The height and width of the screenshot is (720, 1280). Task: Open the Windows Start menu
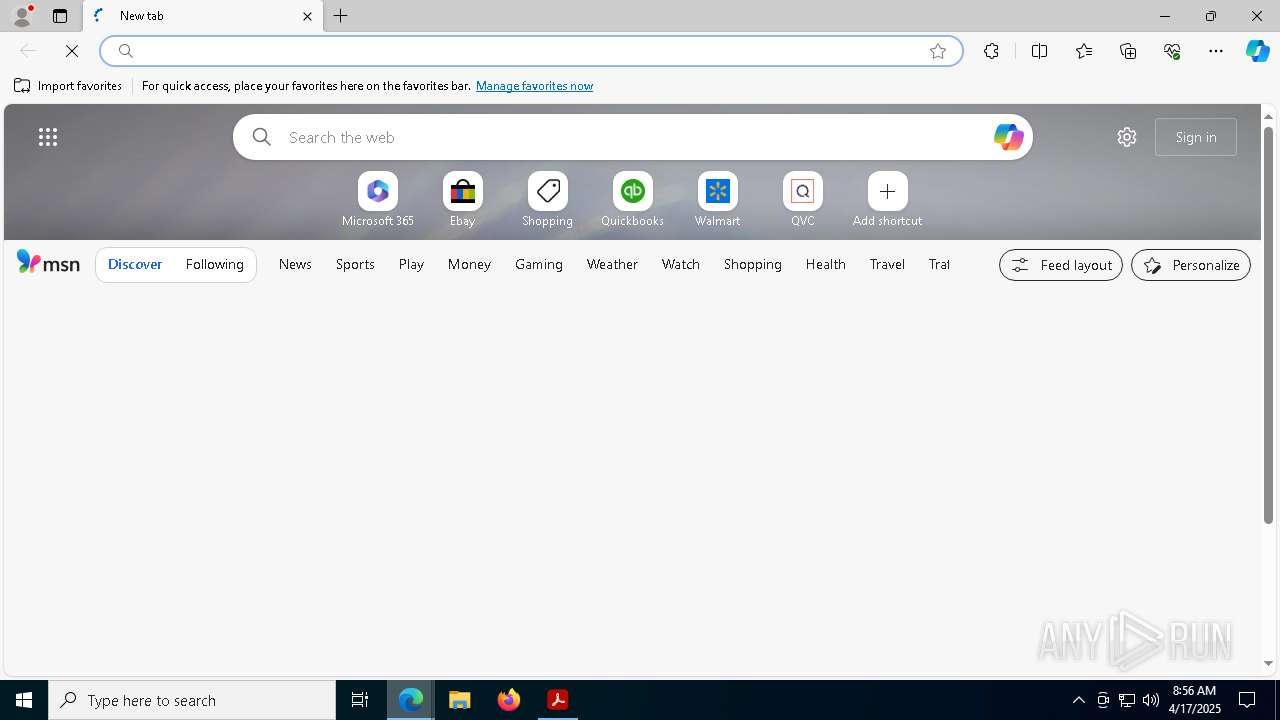click(x=24, y=700)
